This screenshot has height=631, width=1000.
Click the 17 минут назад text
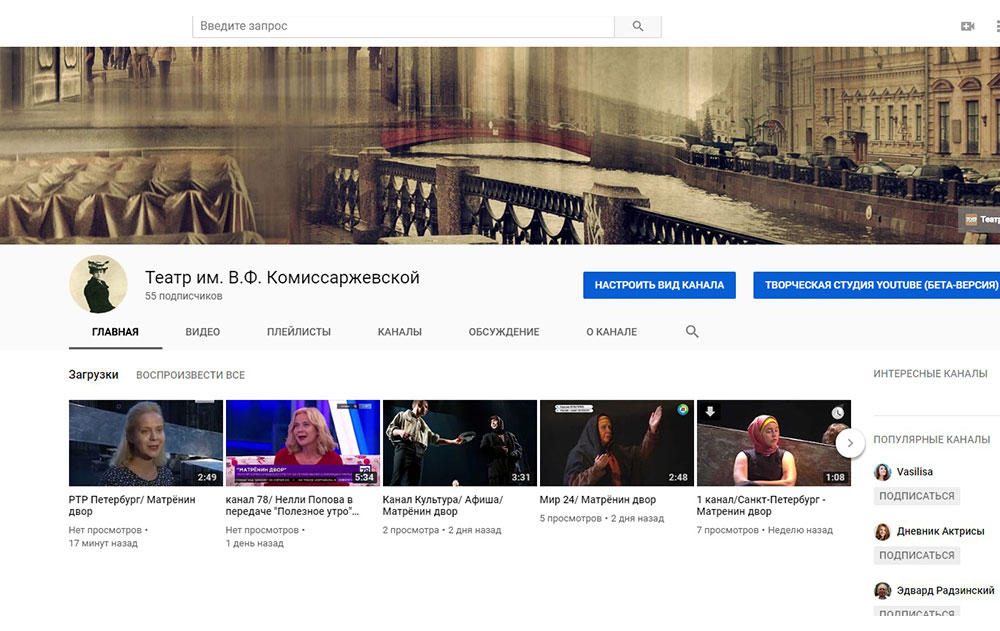pos(103,544)
